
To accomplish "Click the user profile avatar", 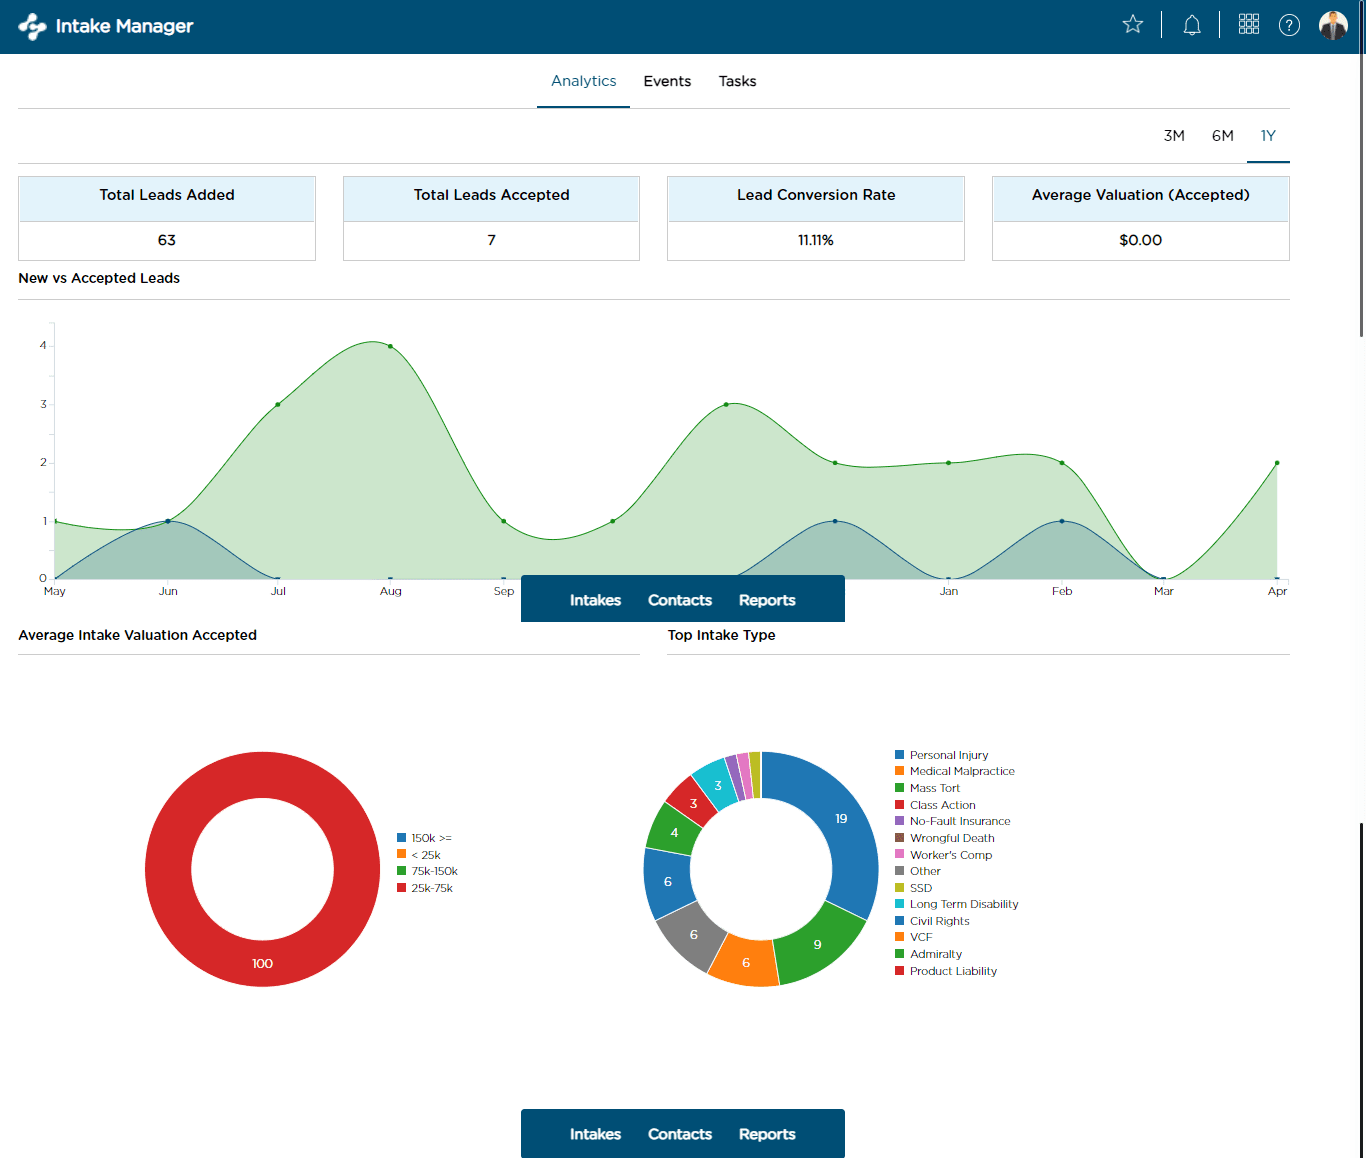I will (1333, 24).
